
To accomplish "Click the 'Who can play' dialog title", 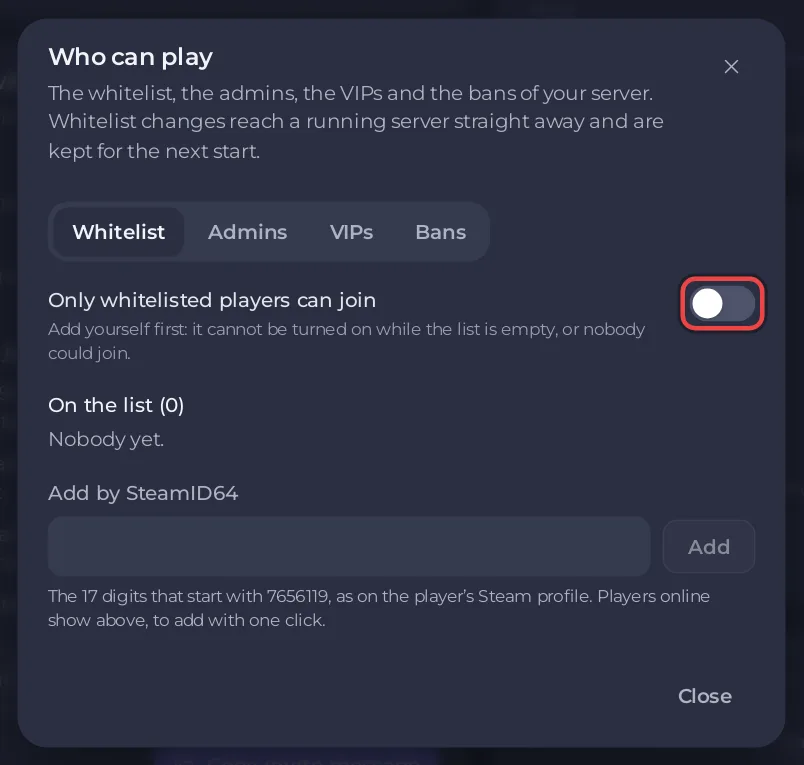I will pyautogui.click(x=130, y=57).
